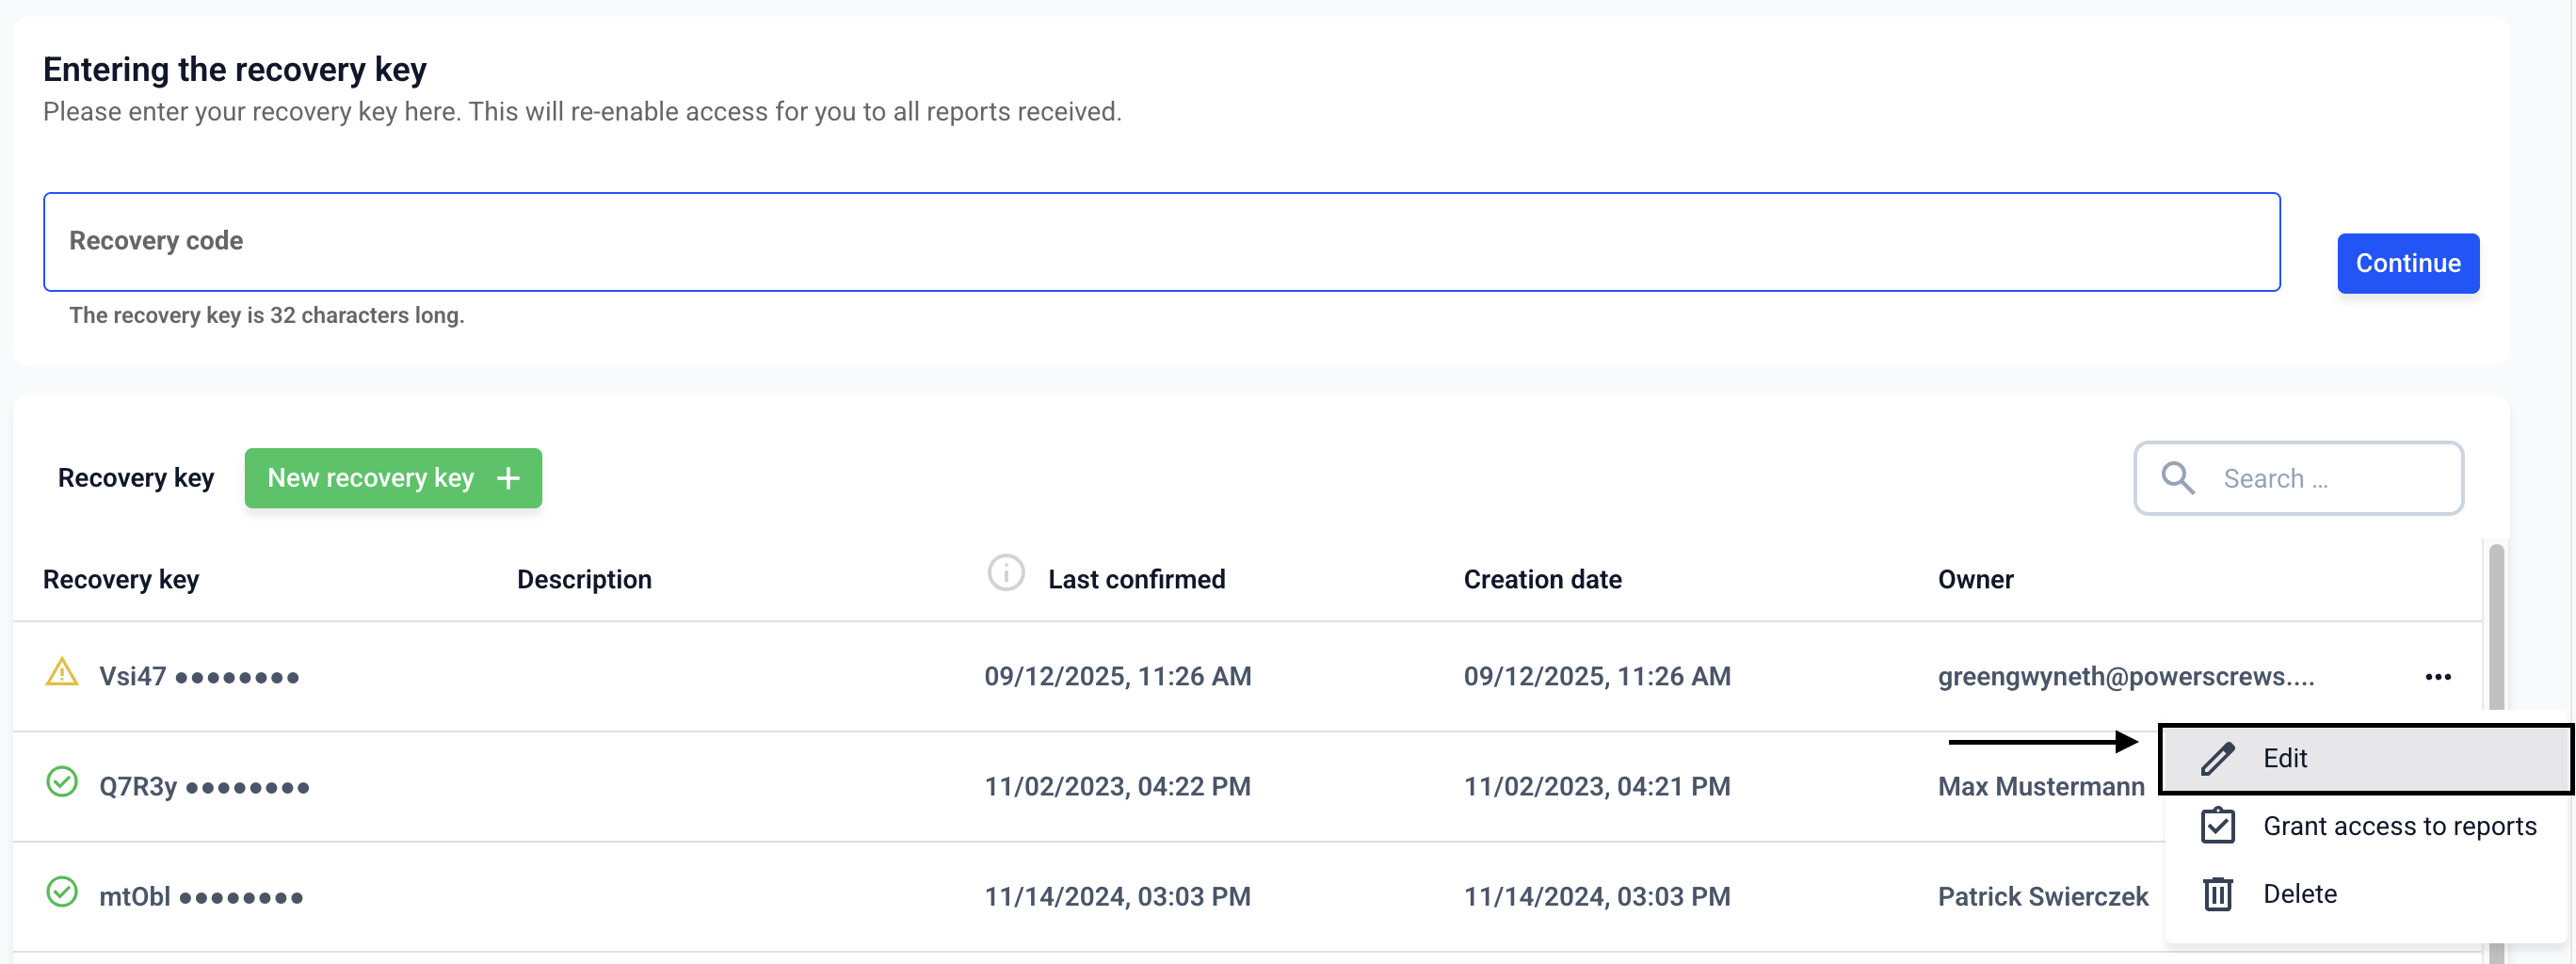
Task: Click the yellow warning icon beside Vsi47 key
Action: tap(62, 672)
